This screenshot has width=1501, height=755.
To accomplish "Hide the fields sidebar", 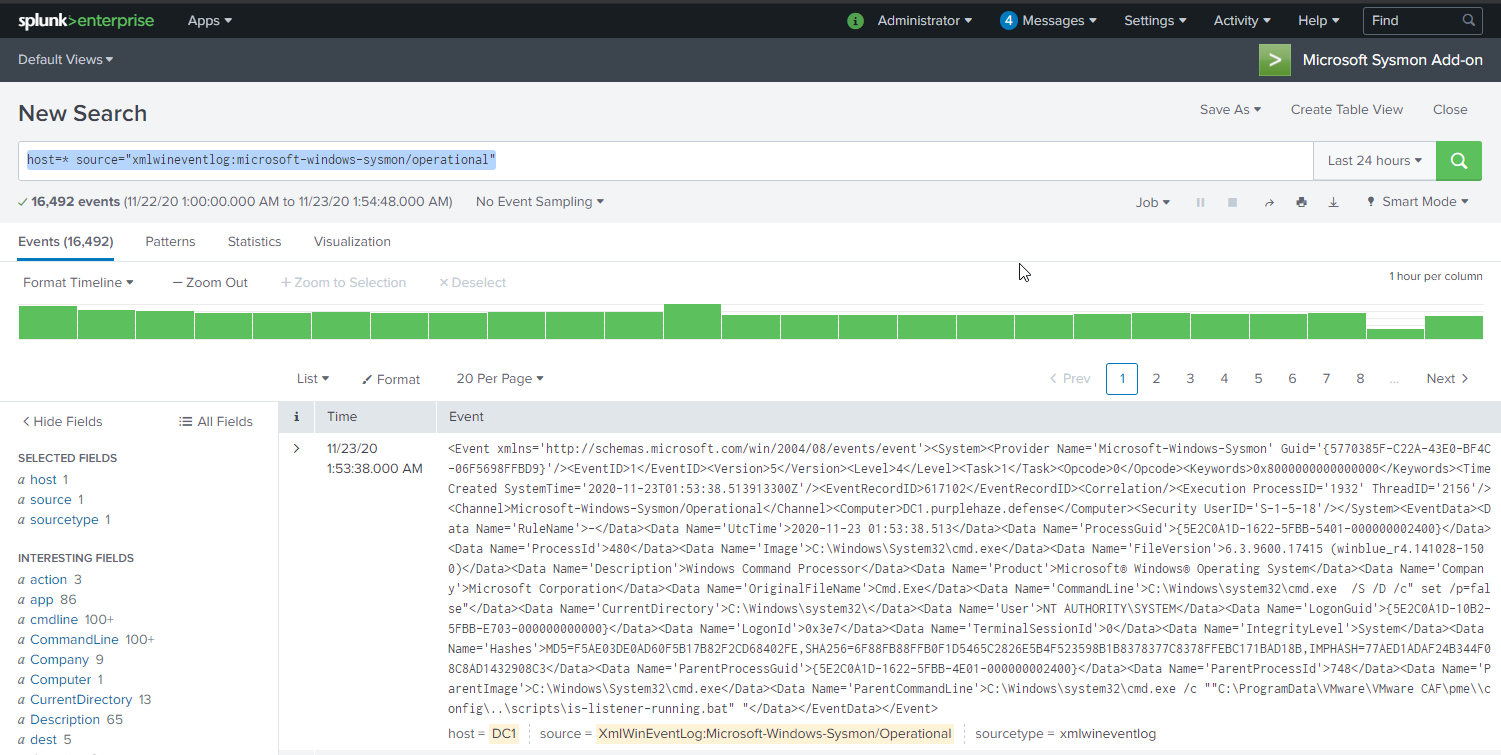I will (62, 421).
